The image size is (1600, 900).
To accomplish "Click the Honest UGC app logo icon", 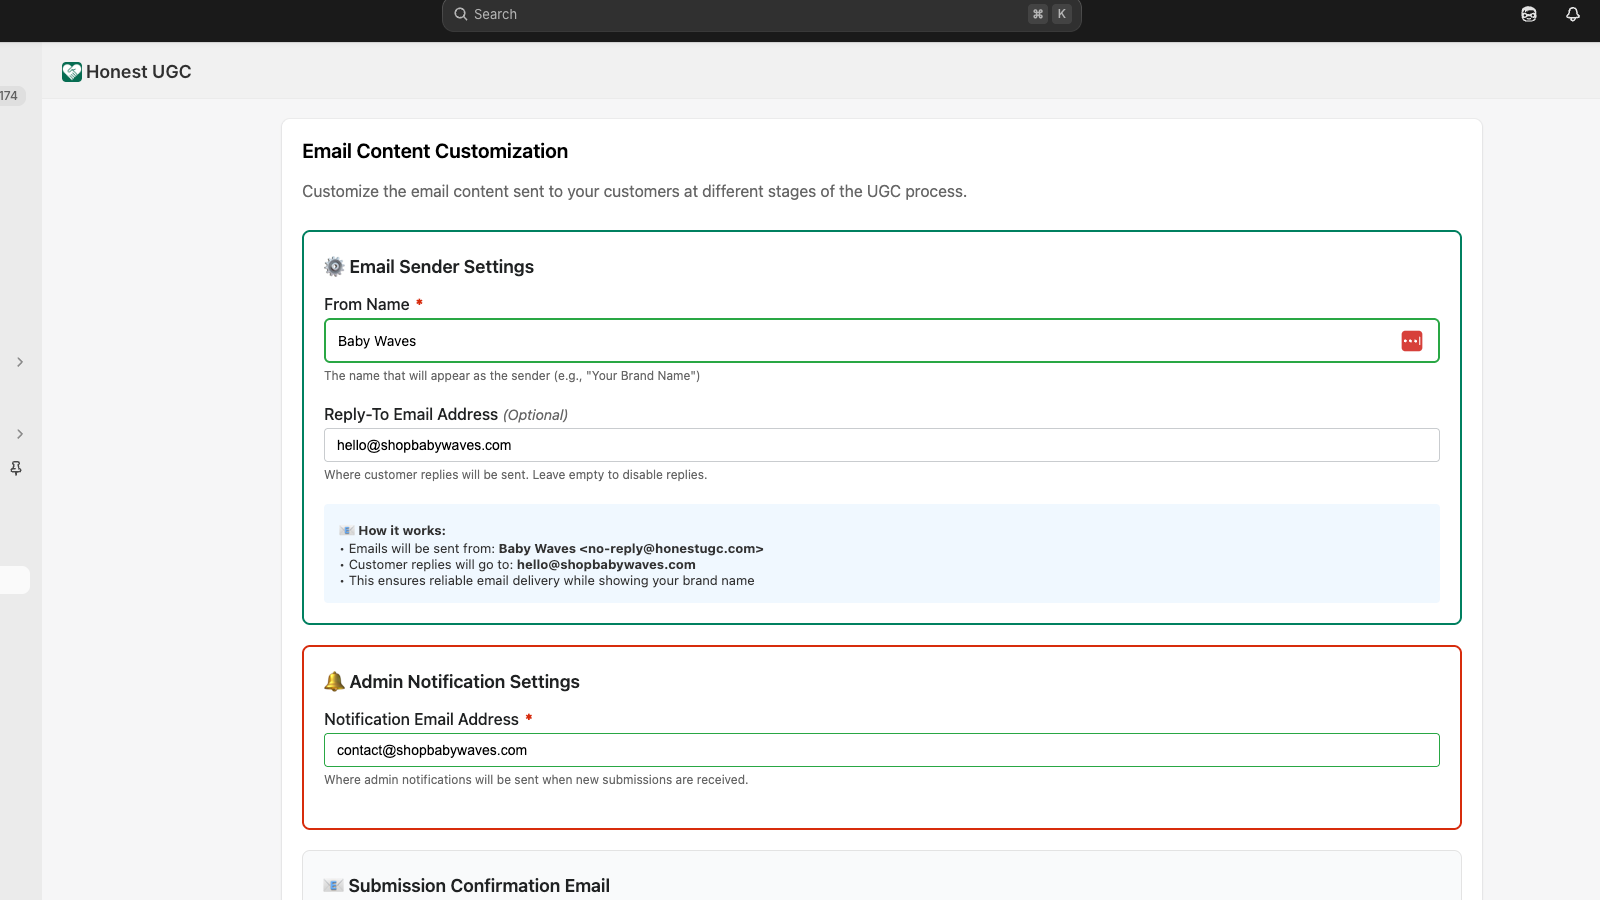I will [72, 72].
